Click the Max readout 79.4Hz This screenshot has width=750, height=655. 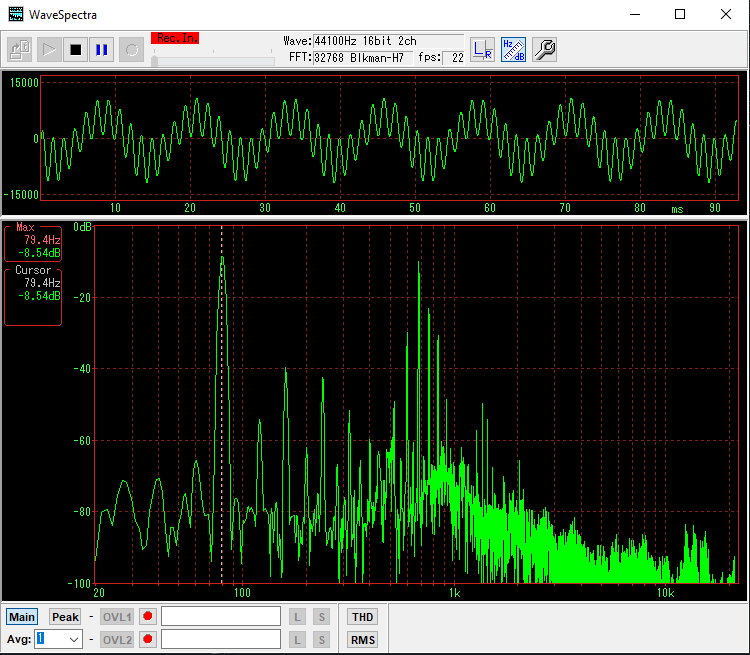pyautogui.click(x=42, y=240)
